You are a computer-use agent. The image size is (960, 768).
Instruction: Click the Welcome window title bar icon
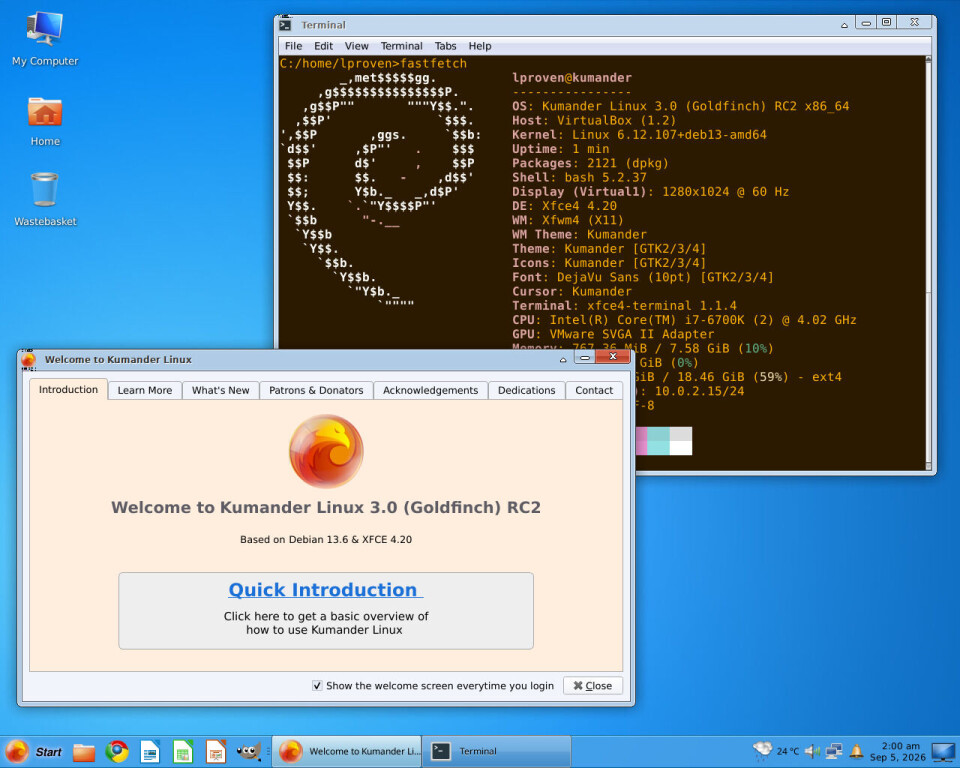(x=28, y=360)
